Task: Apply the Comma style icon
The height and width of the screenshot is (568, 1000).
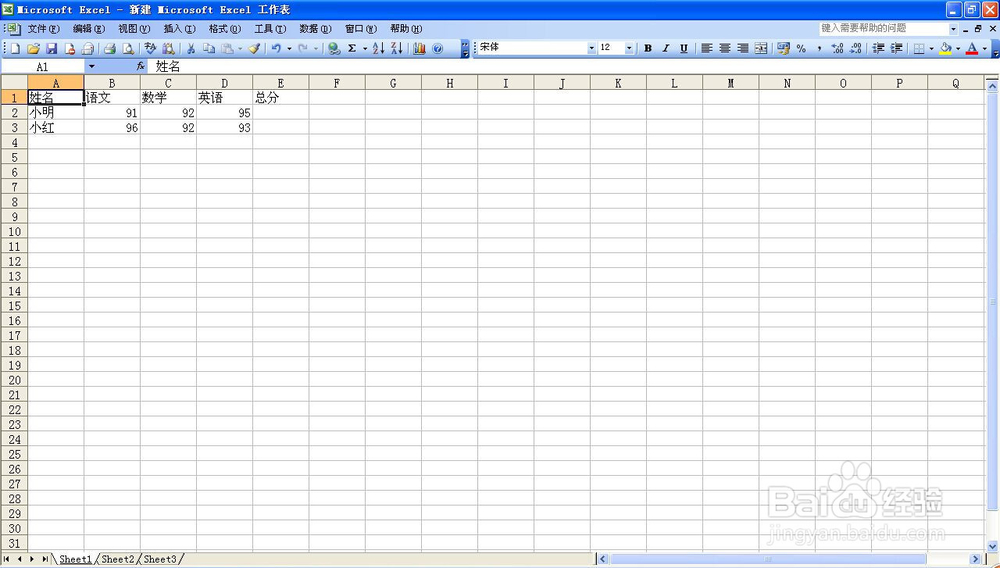Action: tap(820, 48)
